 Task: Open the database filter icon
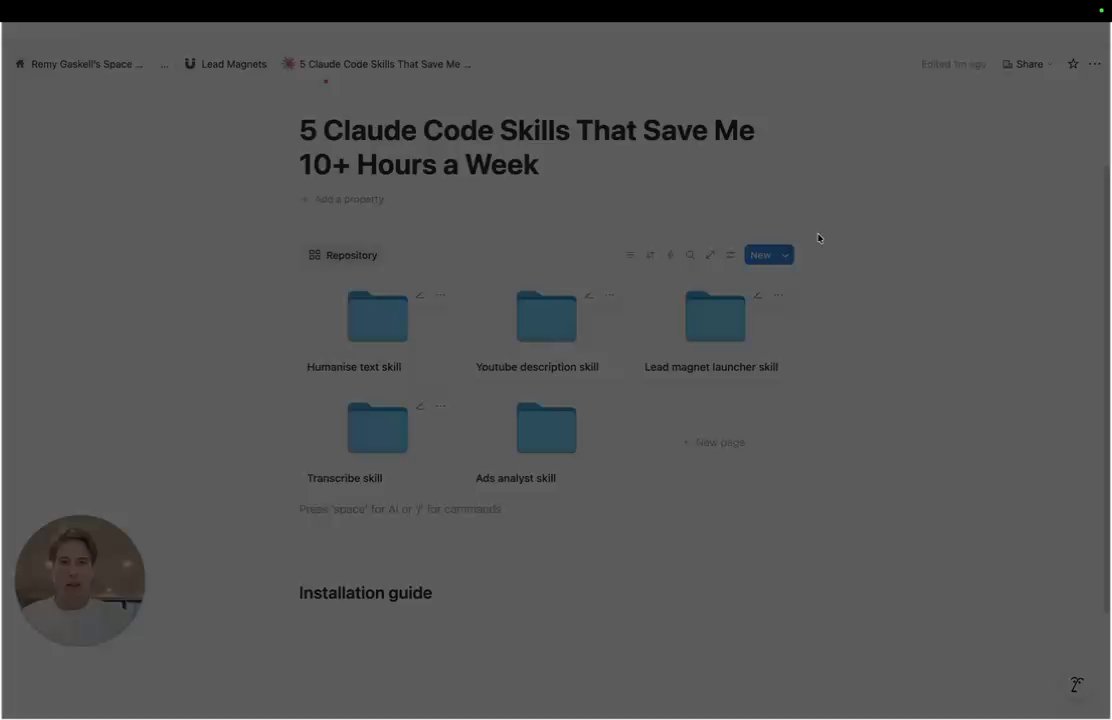pyautogui.click(x=630, y=255)
